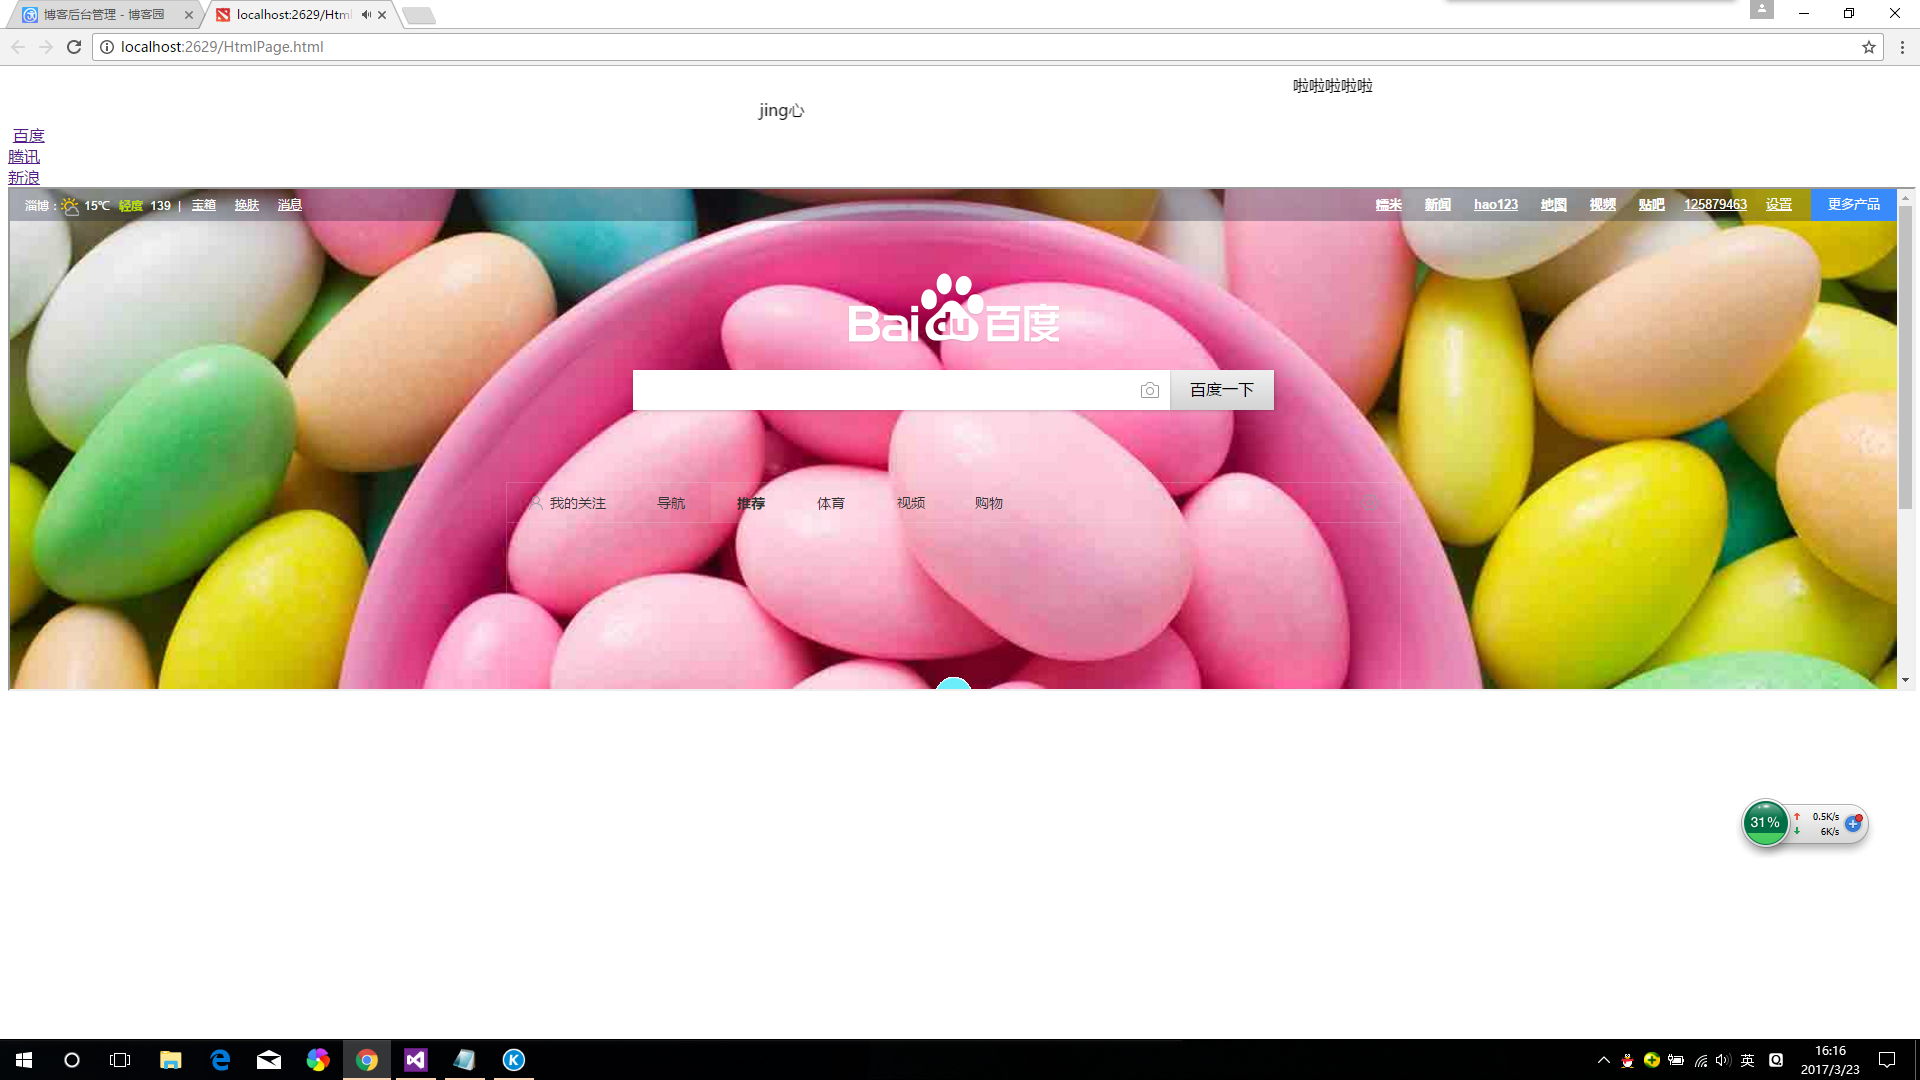Viewport: 1920px width, 1080px height.
Task: Click site info icon in address bar
Action: pyautogui.click(x=107, y=47)
